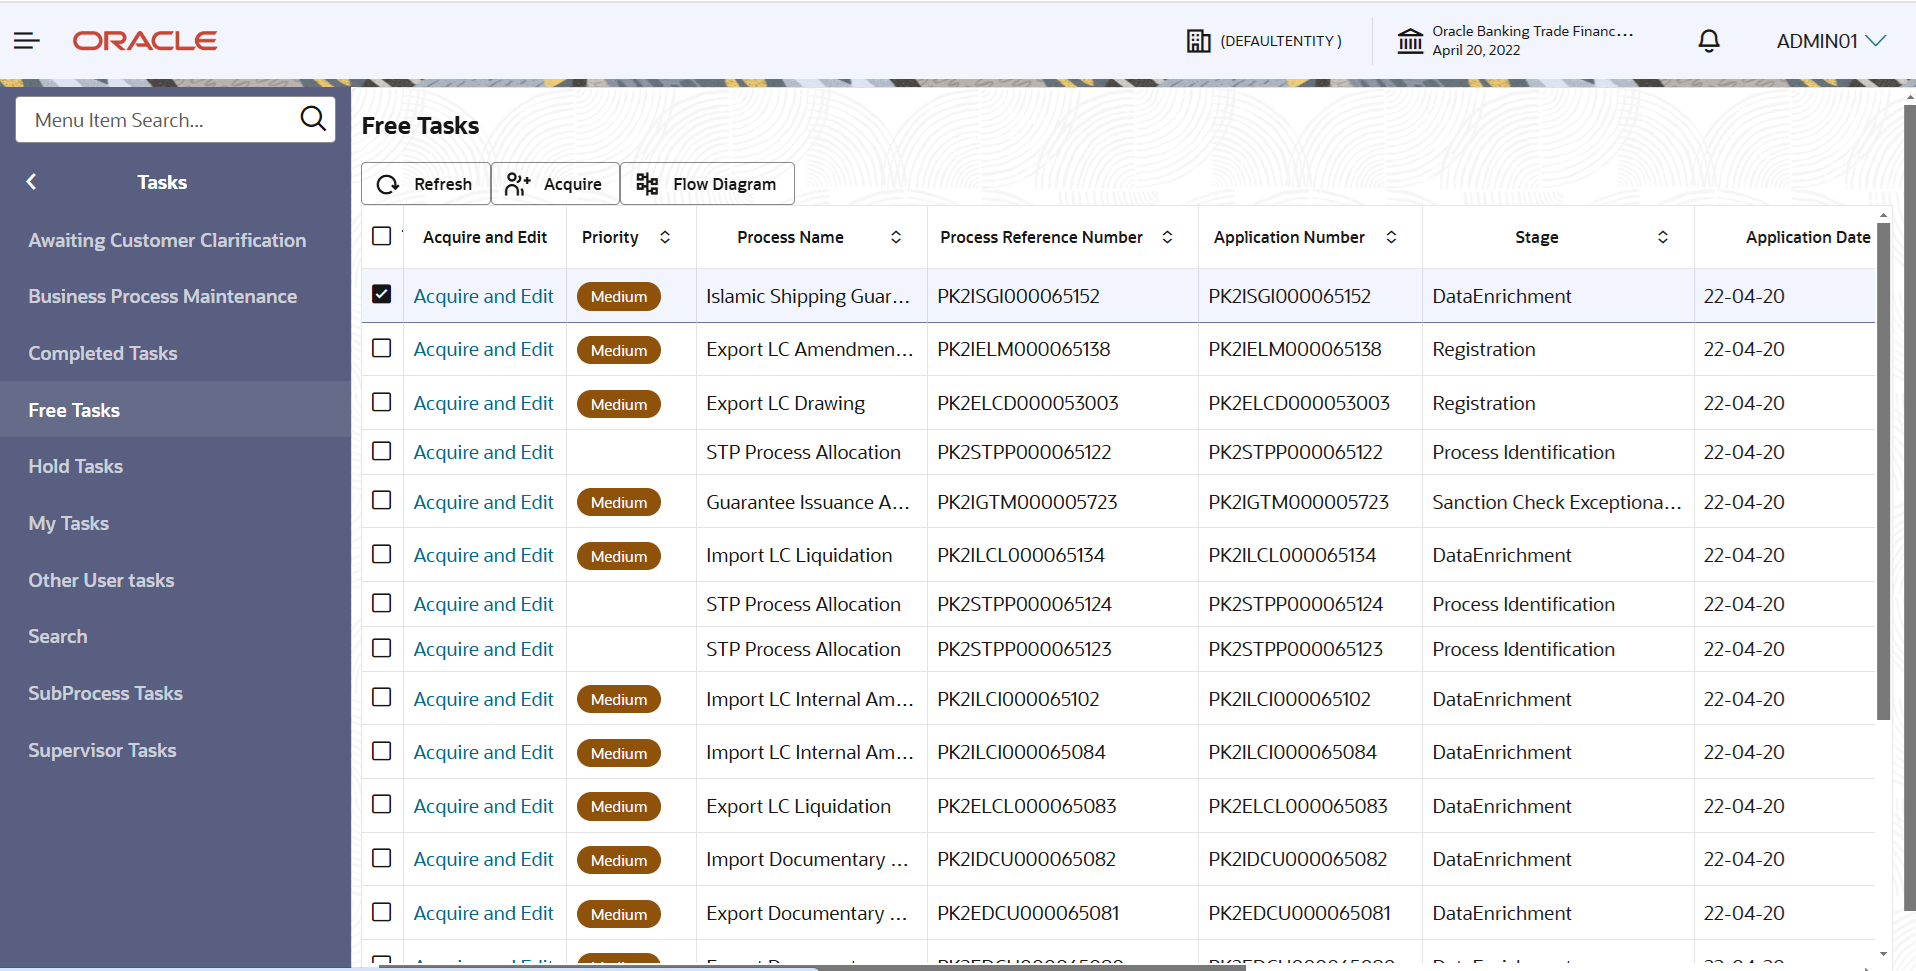Click the Oracle logo
This screenshot has height=971, width=1916.
coord(145,41)
